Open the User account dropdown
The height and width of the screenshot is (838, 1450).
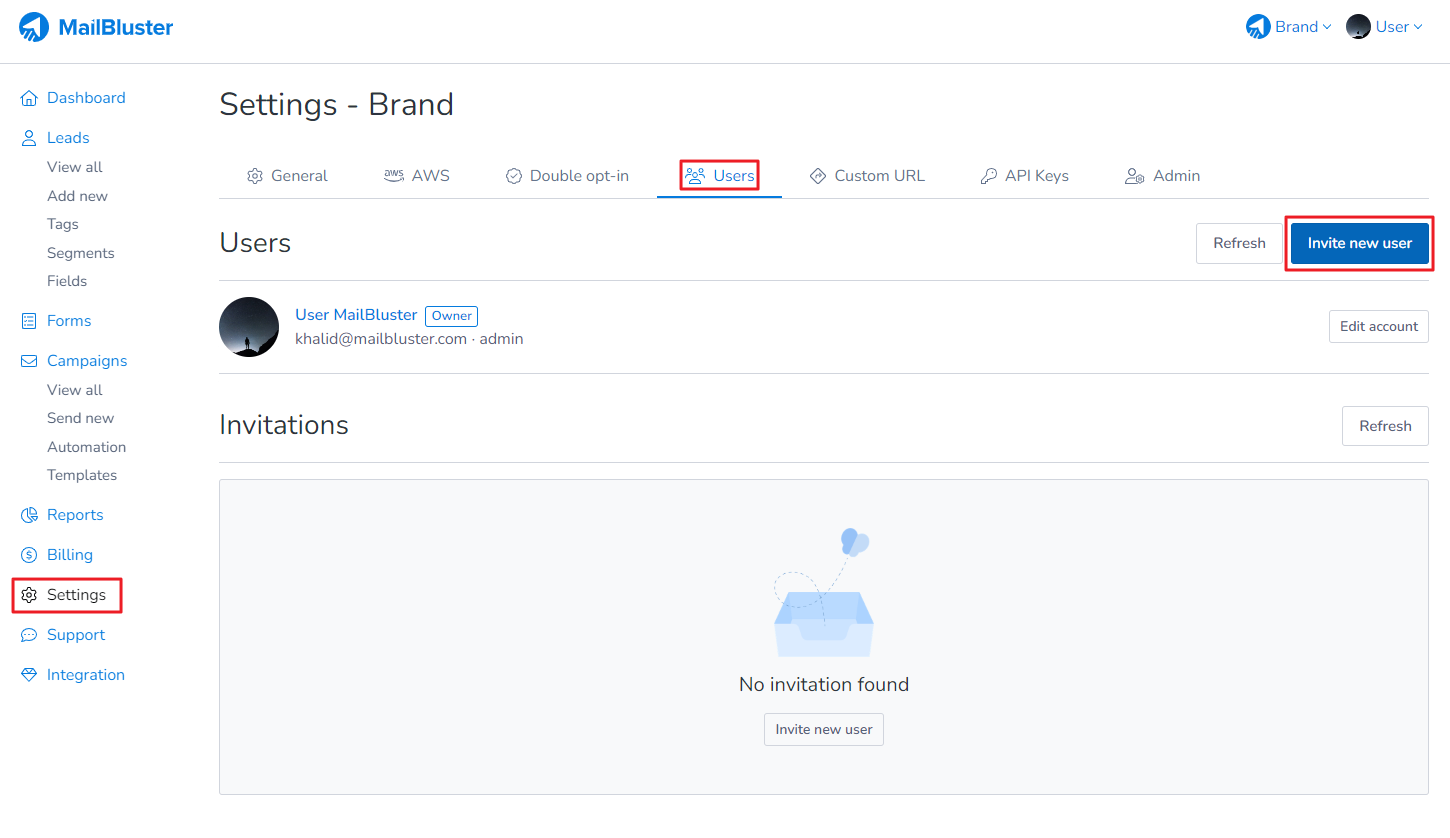pyautogui.click(x=1384, y=27)
